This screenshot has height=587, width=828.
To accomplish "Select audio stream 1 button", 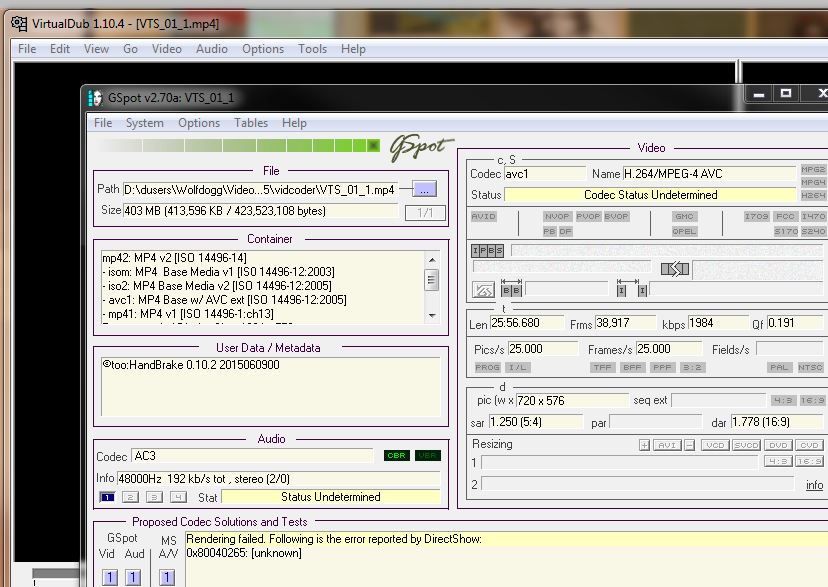I will point(107,497).
